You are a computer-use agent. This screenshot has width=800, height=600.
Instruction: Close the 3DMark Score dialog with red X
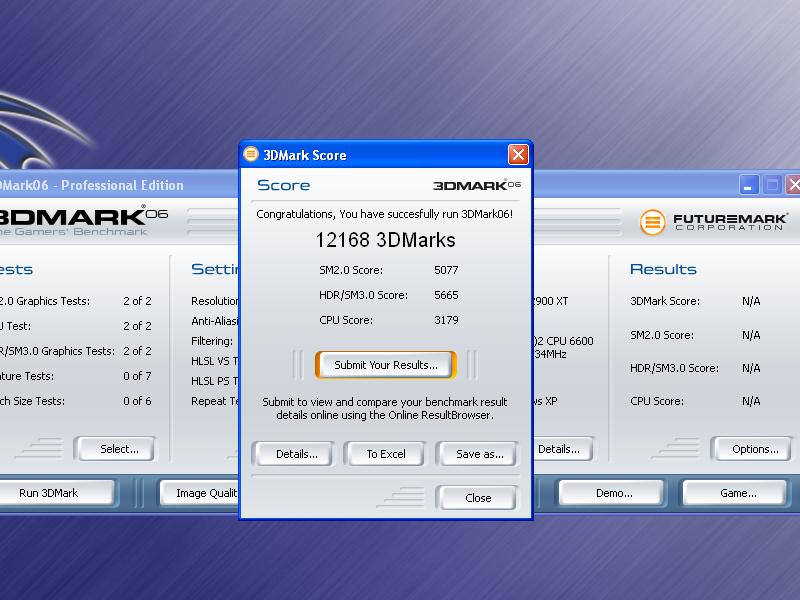[x=518, y=155]
